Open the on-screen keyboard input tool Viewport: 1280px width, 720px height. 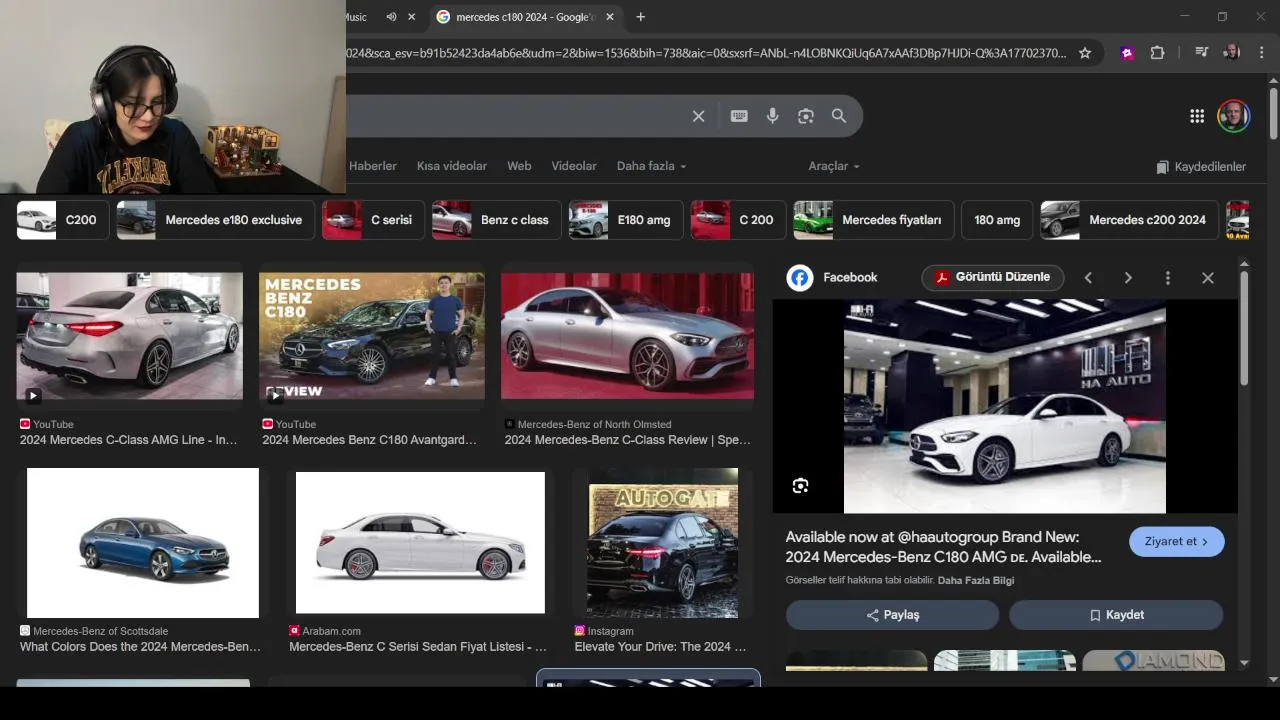[x=739, y=116]
